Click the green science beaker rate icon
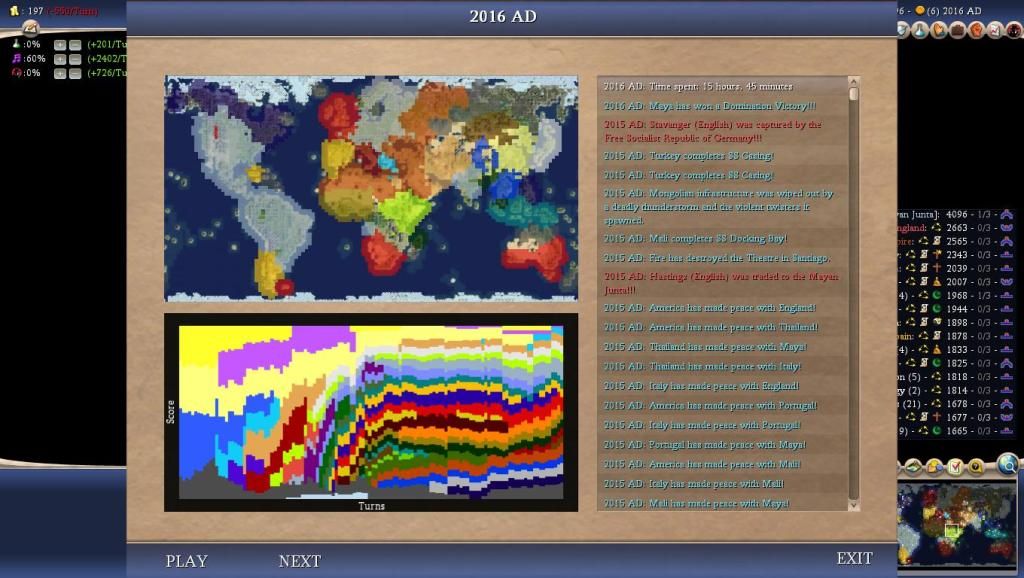This screenshot has height=578, width=1024. pos(16,44)
